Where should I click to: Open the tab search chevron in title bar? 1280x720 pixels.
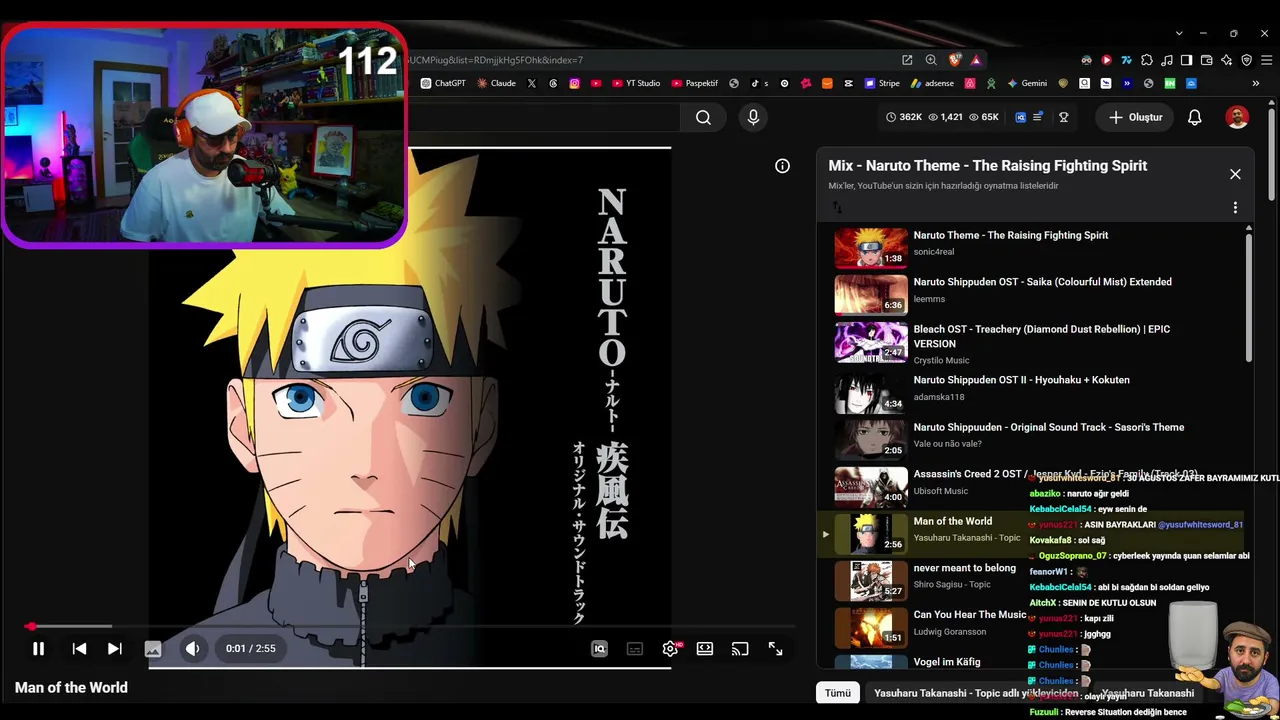pyautogui.click(x=1179, y=33)
